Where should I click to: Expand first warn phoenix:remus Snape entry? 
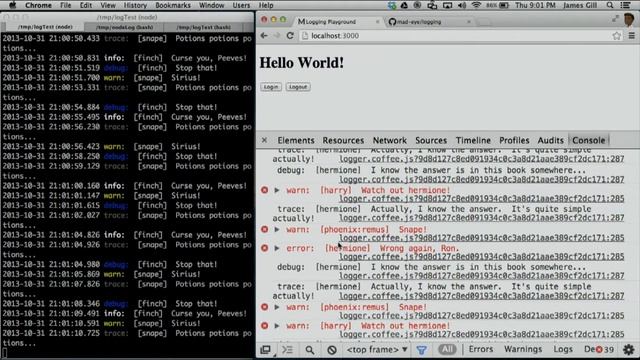click(x=277, y=229)
